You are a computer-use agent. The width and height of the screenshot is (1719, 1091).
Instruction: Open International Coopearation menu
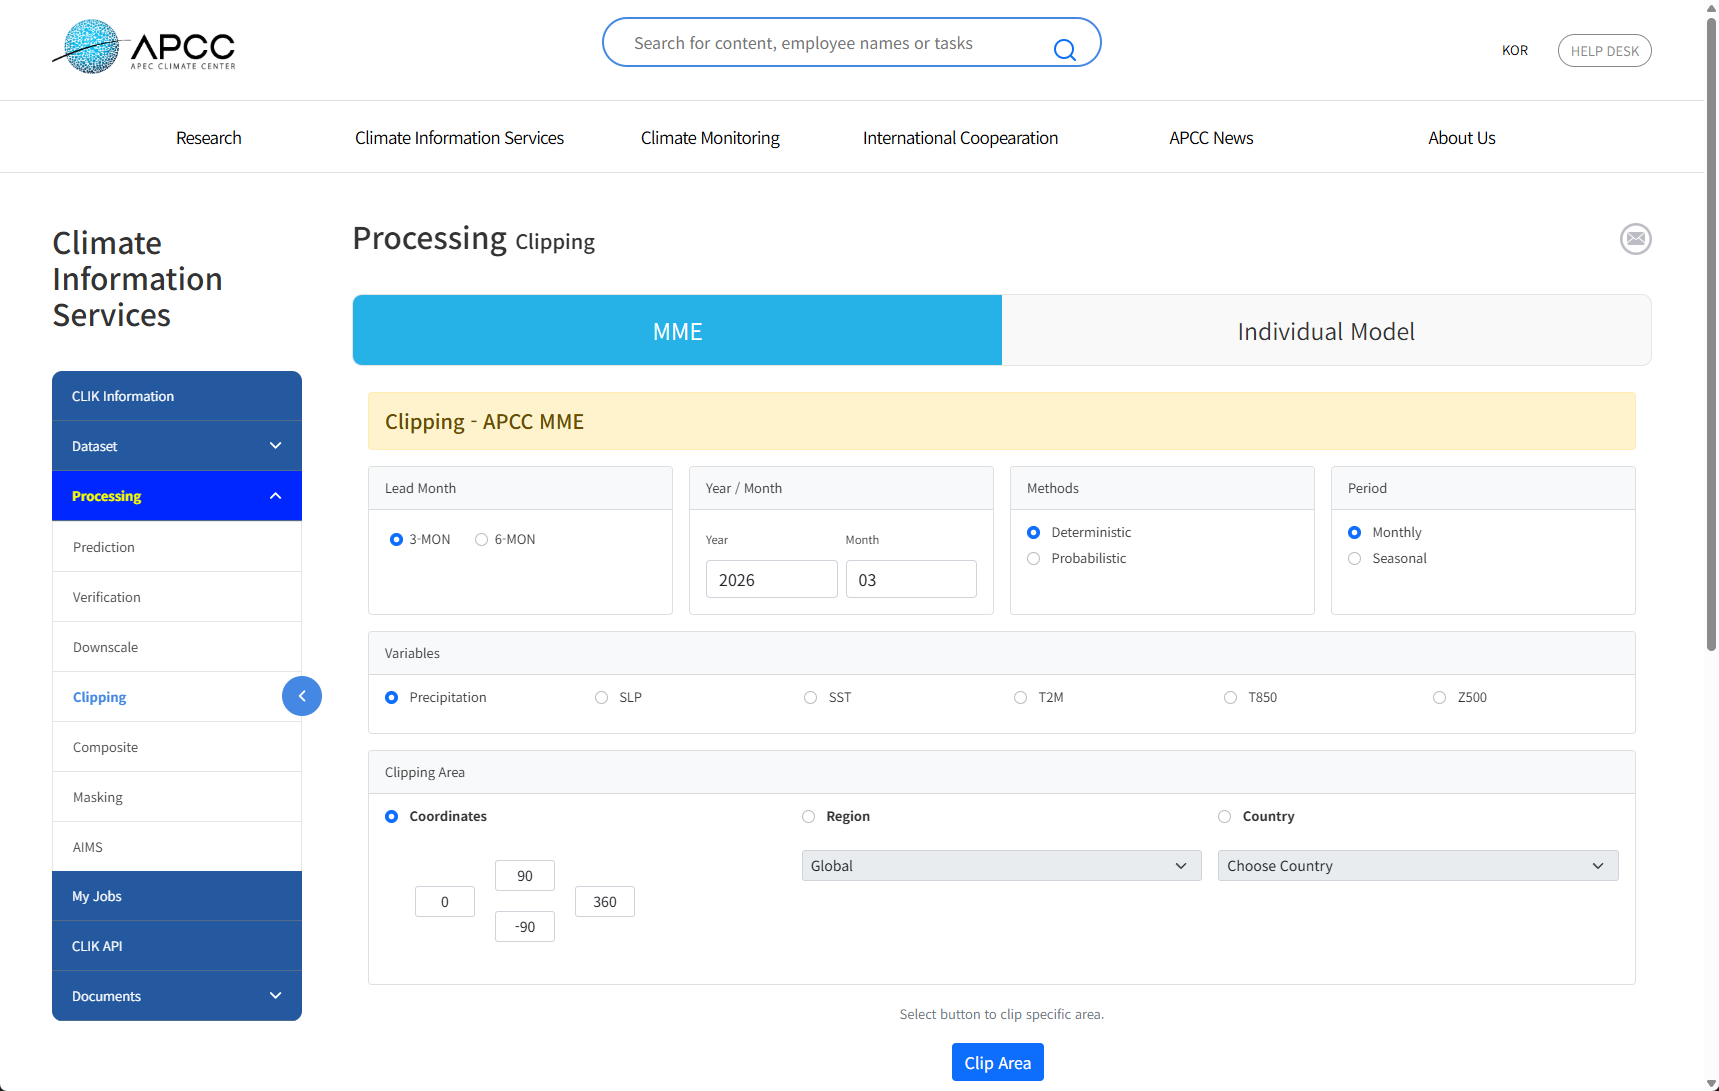(960, 138)
